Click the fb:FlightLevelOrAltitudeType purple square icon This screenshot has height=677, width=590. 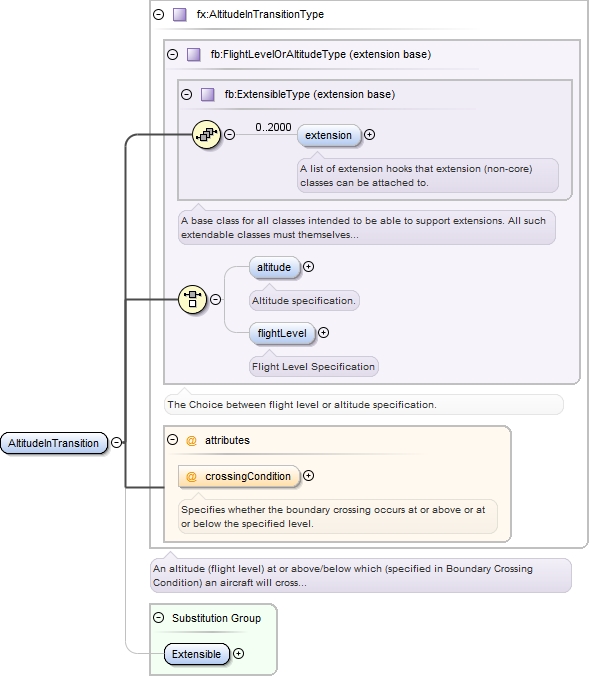click(193, 54)
